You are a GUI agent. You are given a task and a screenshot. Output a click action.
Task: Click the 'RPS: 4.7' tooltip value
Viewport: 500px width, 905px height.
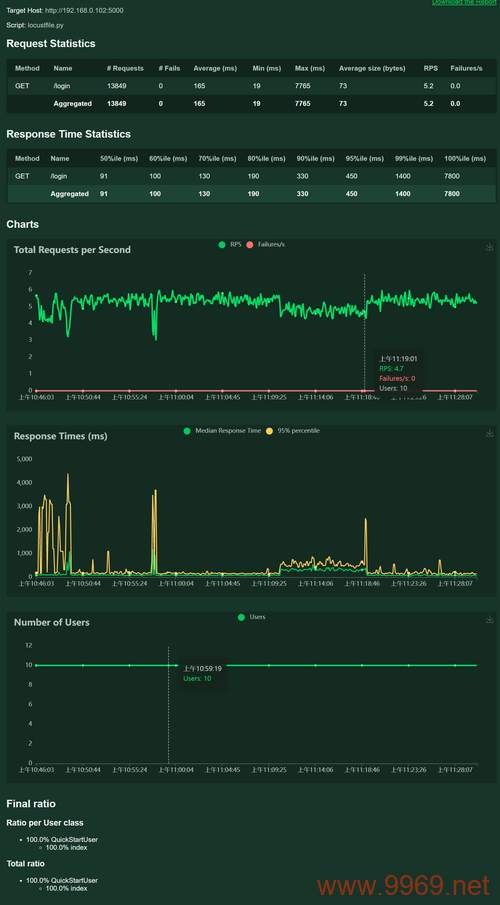click(391, 368)
